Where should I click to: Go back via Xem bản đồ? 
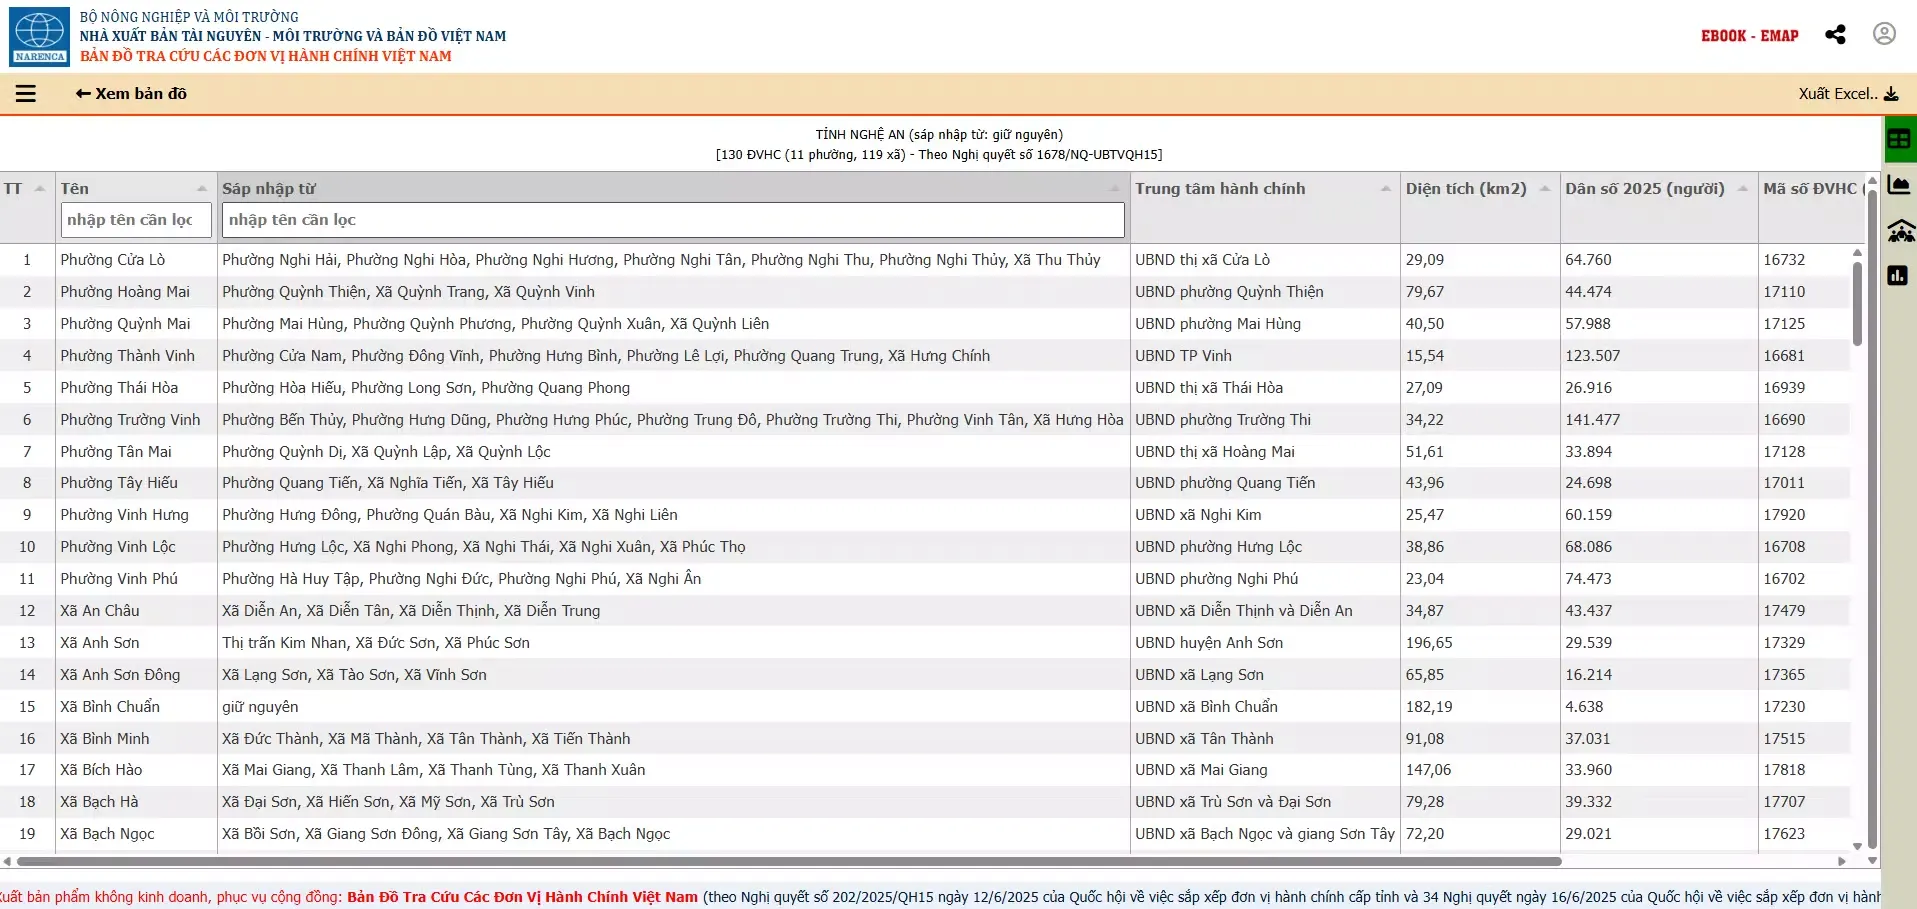click(x=131, y=94)
